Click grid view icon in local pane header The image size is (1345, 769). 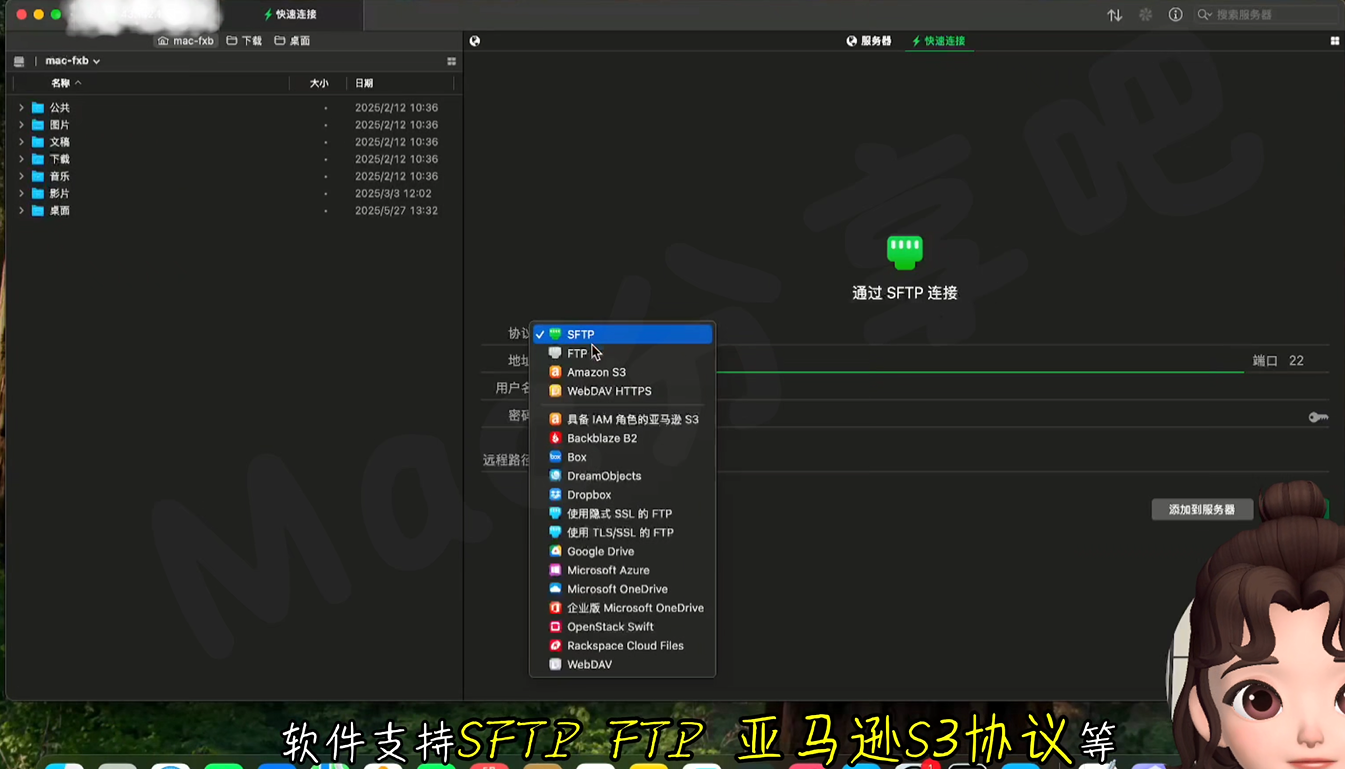click(x=451, y=61)
